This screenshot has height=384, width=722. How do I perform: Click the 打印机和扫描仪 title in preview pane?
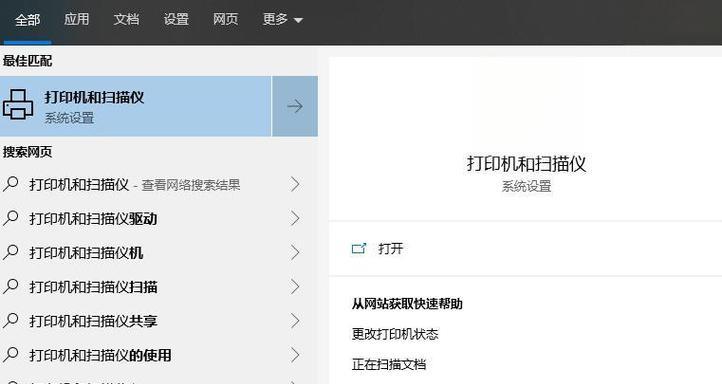(x=526, y=164)
